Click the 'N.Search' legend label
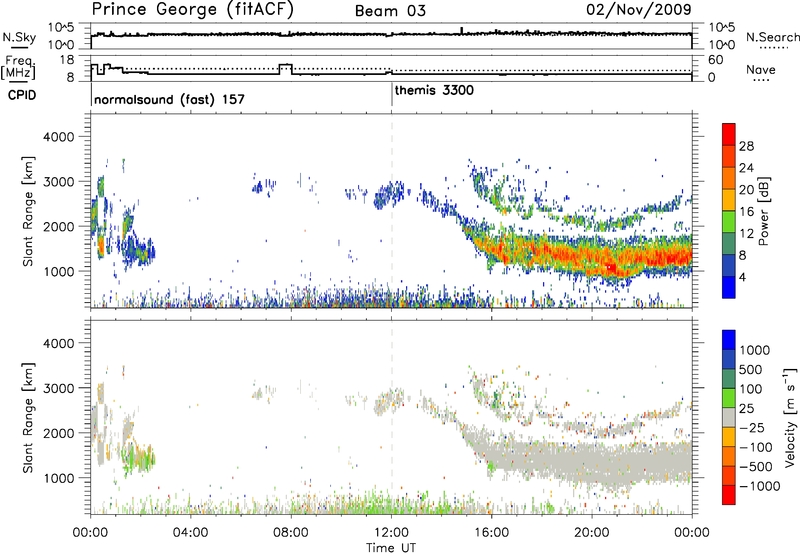Viewport: 800px width, 554px height. pos(772,37)
